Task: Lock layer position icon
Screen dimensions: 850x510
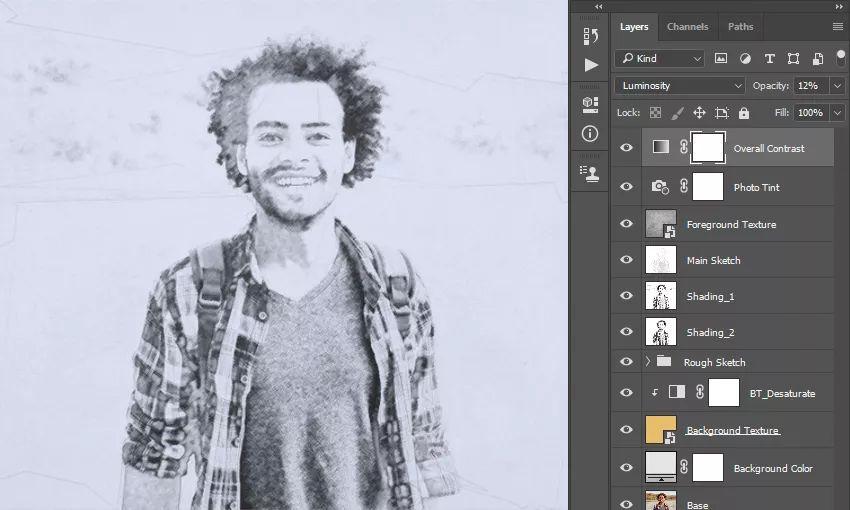Action: pyautogui.click(x=699, y=113)
